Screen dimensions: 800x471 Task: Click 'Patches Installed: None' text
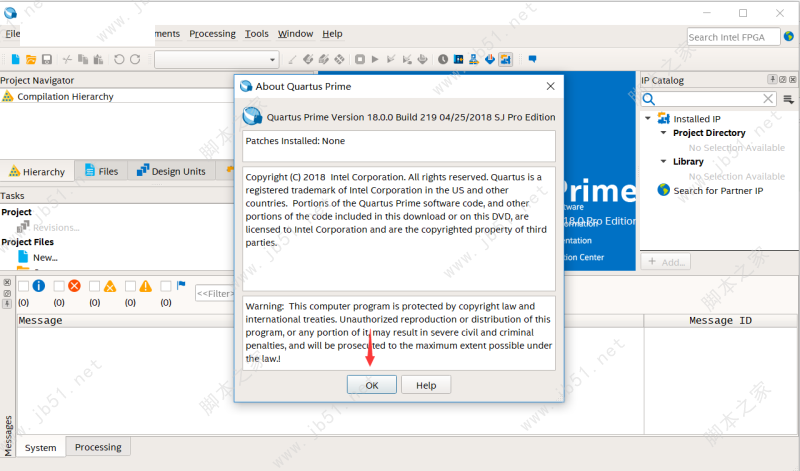coord(295,141)
